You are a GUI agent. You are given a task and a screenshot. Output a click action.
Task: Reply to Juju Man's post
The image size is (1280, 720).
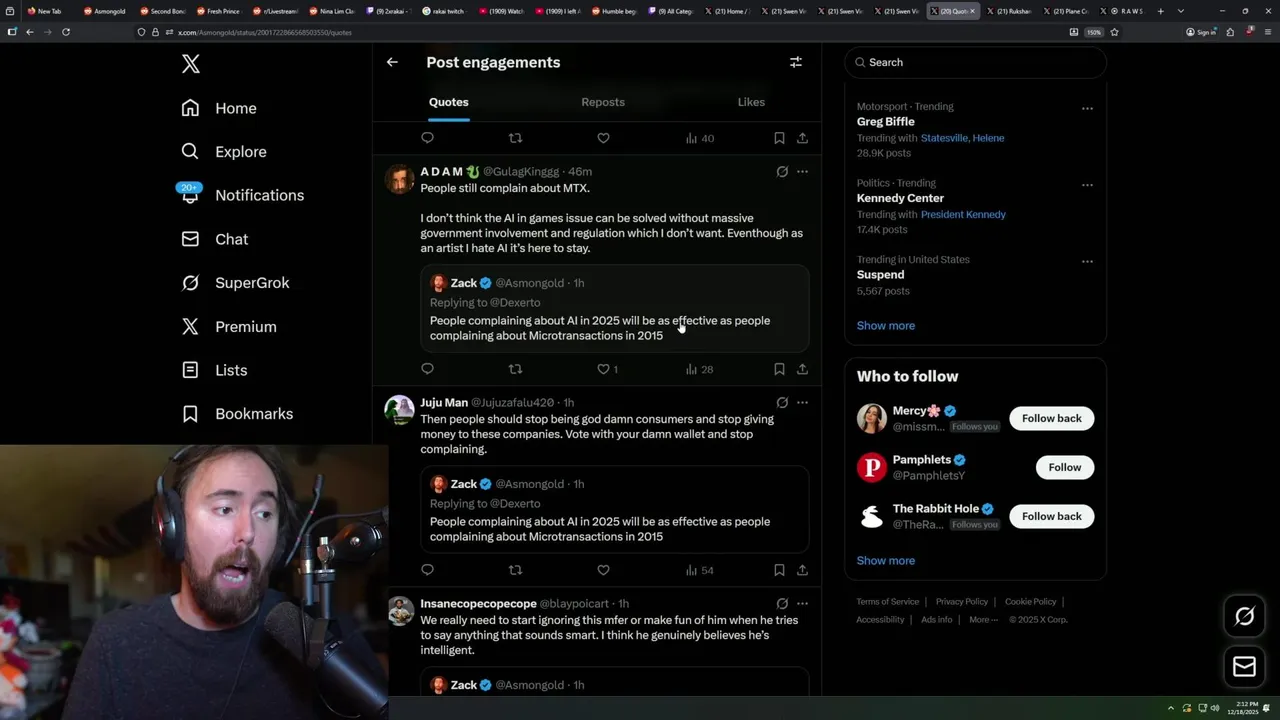(x=428, y=570)
